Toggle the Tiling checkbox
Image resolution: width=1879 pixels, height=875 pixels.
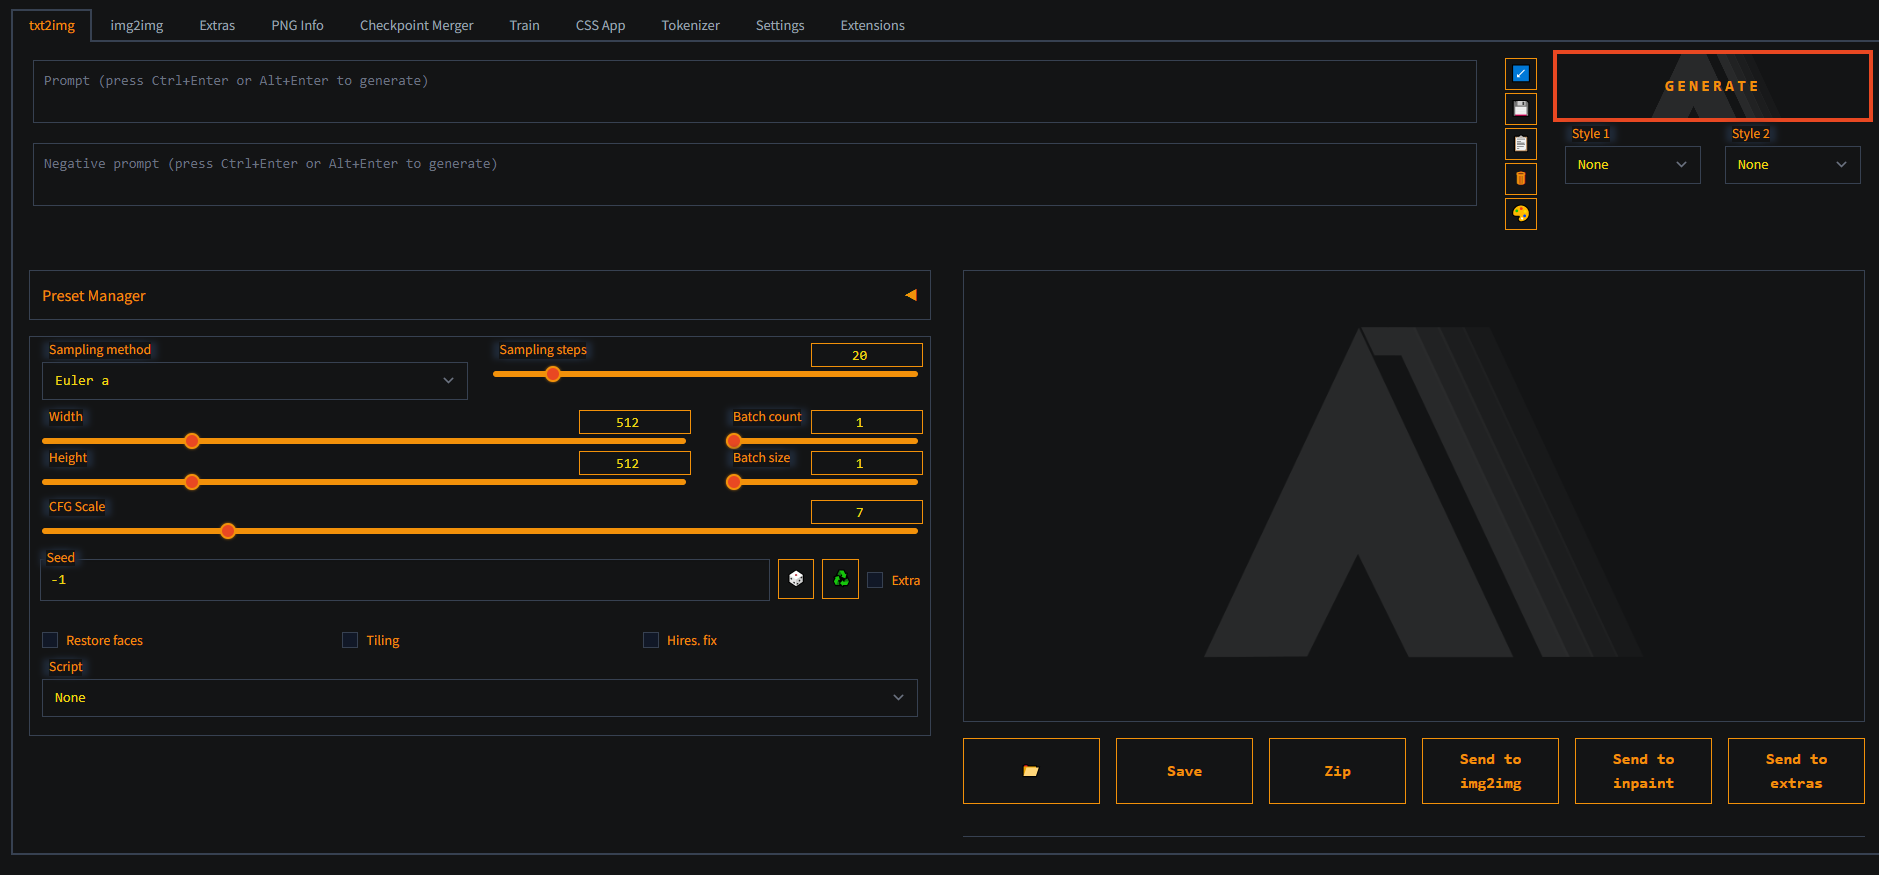click(x=350, y=640)
